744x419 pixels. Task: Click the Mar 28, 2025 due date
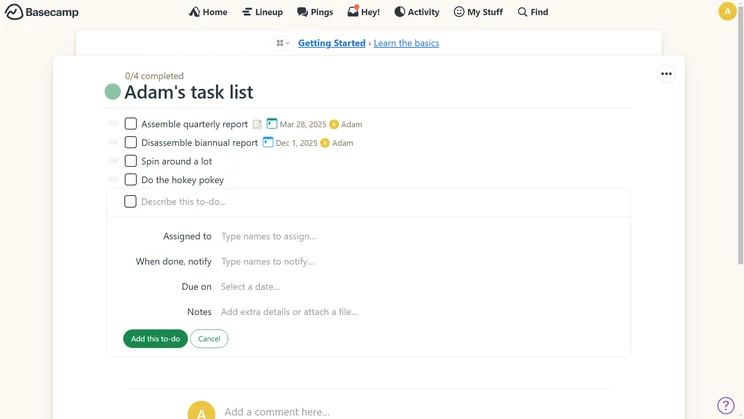pos(303,124)
